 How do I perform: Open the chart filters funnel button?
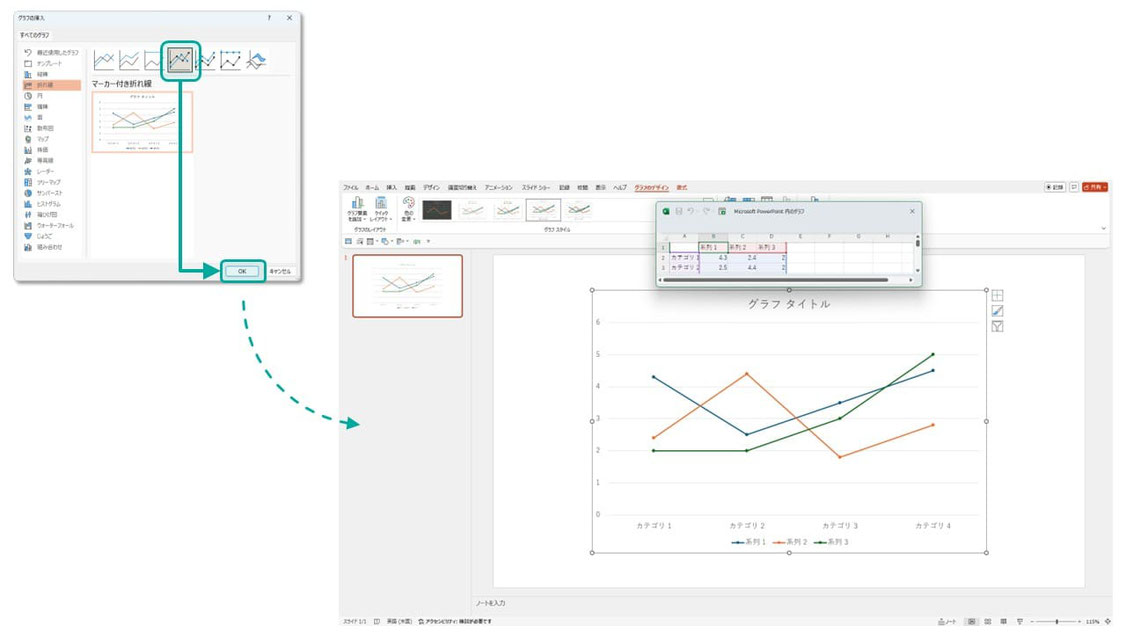997,327
